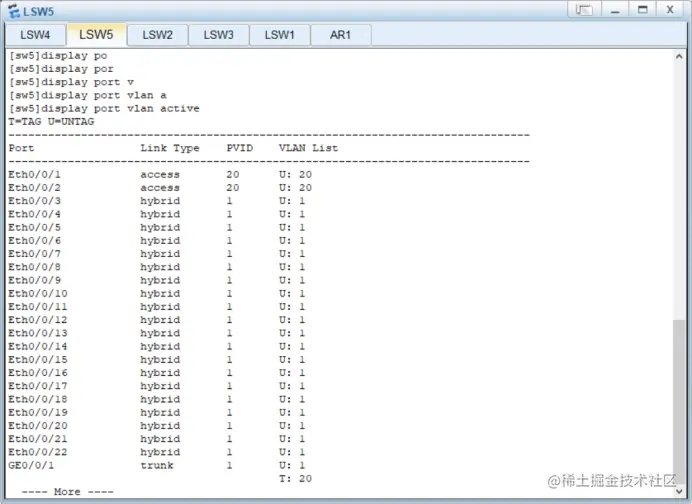This screenshot has height=504, width=692.
Task: Click the '---- More ----' pager prompt
Action: [68, 492]
